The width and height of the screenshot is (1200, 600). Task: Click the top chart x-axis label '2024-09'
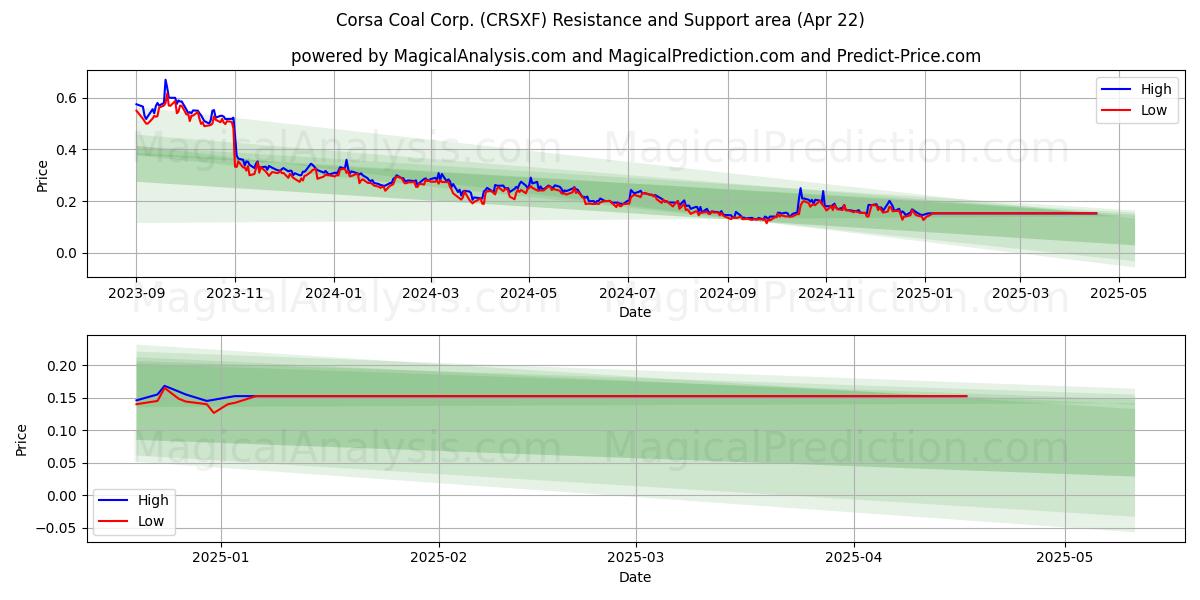coord(727,293)
